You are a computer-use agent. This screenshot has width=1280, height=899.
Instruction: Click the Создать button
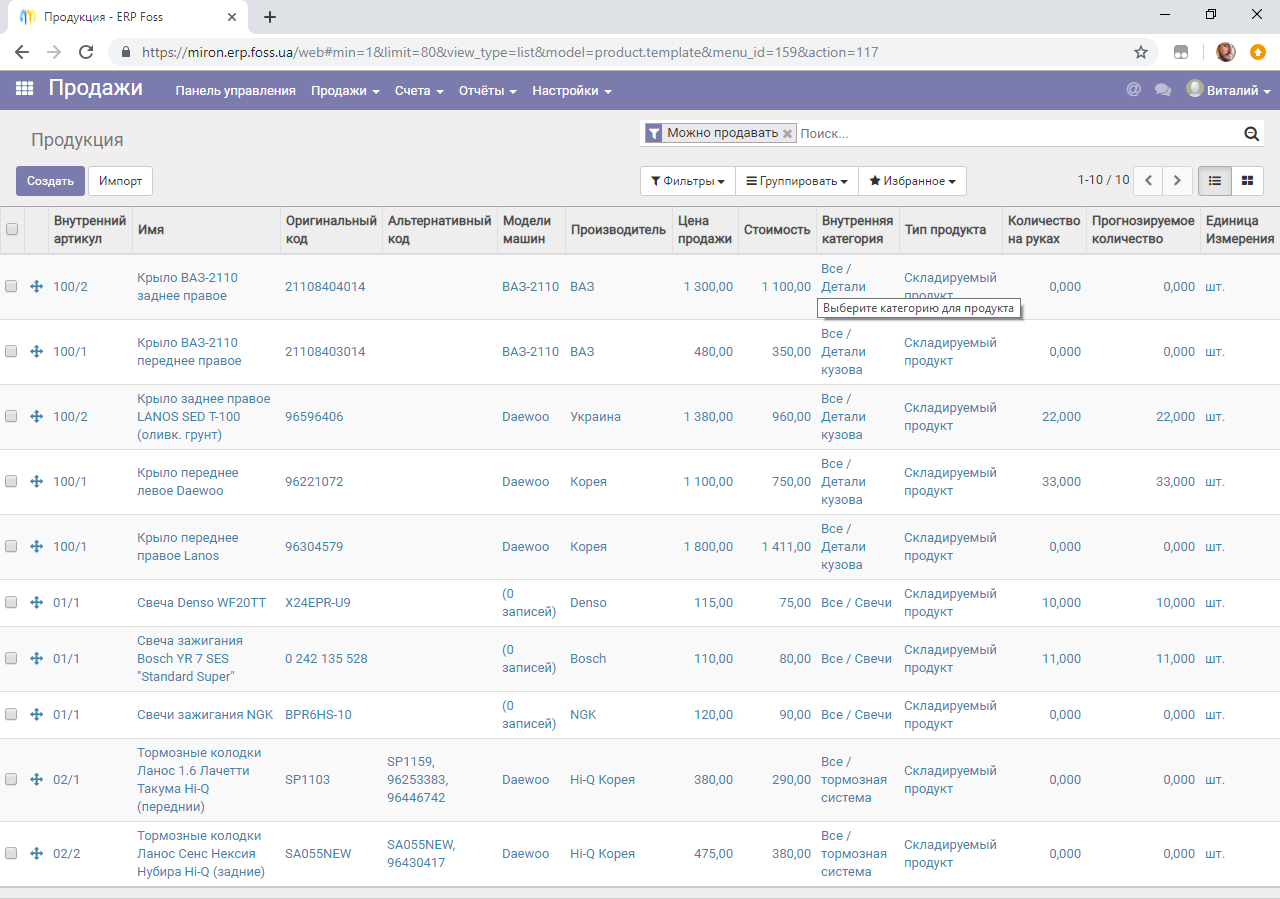(51, 181)
